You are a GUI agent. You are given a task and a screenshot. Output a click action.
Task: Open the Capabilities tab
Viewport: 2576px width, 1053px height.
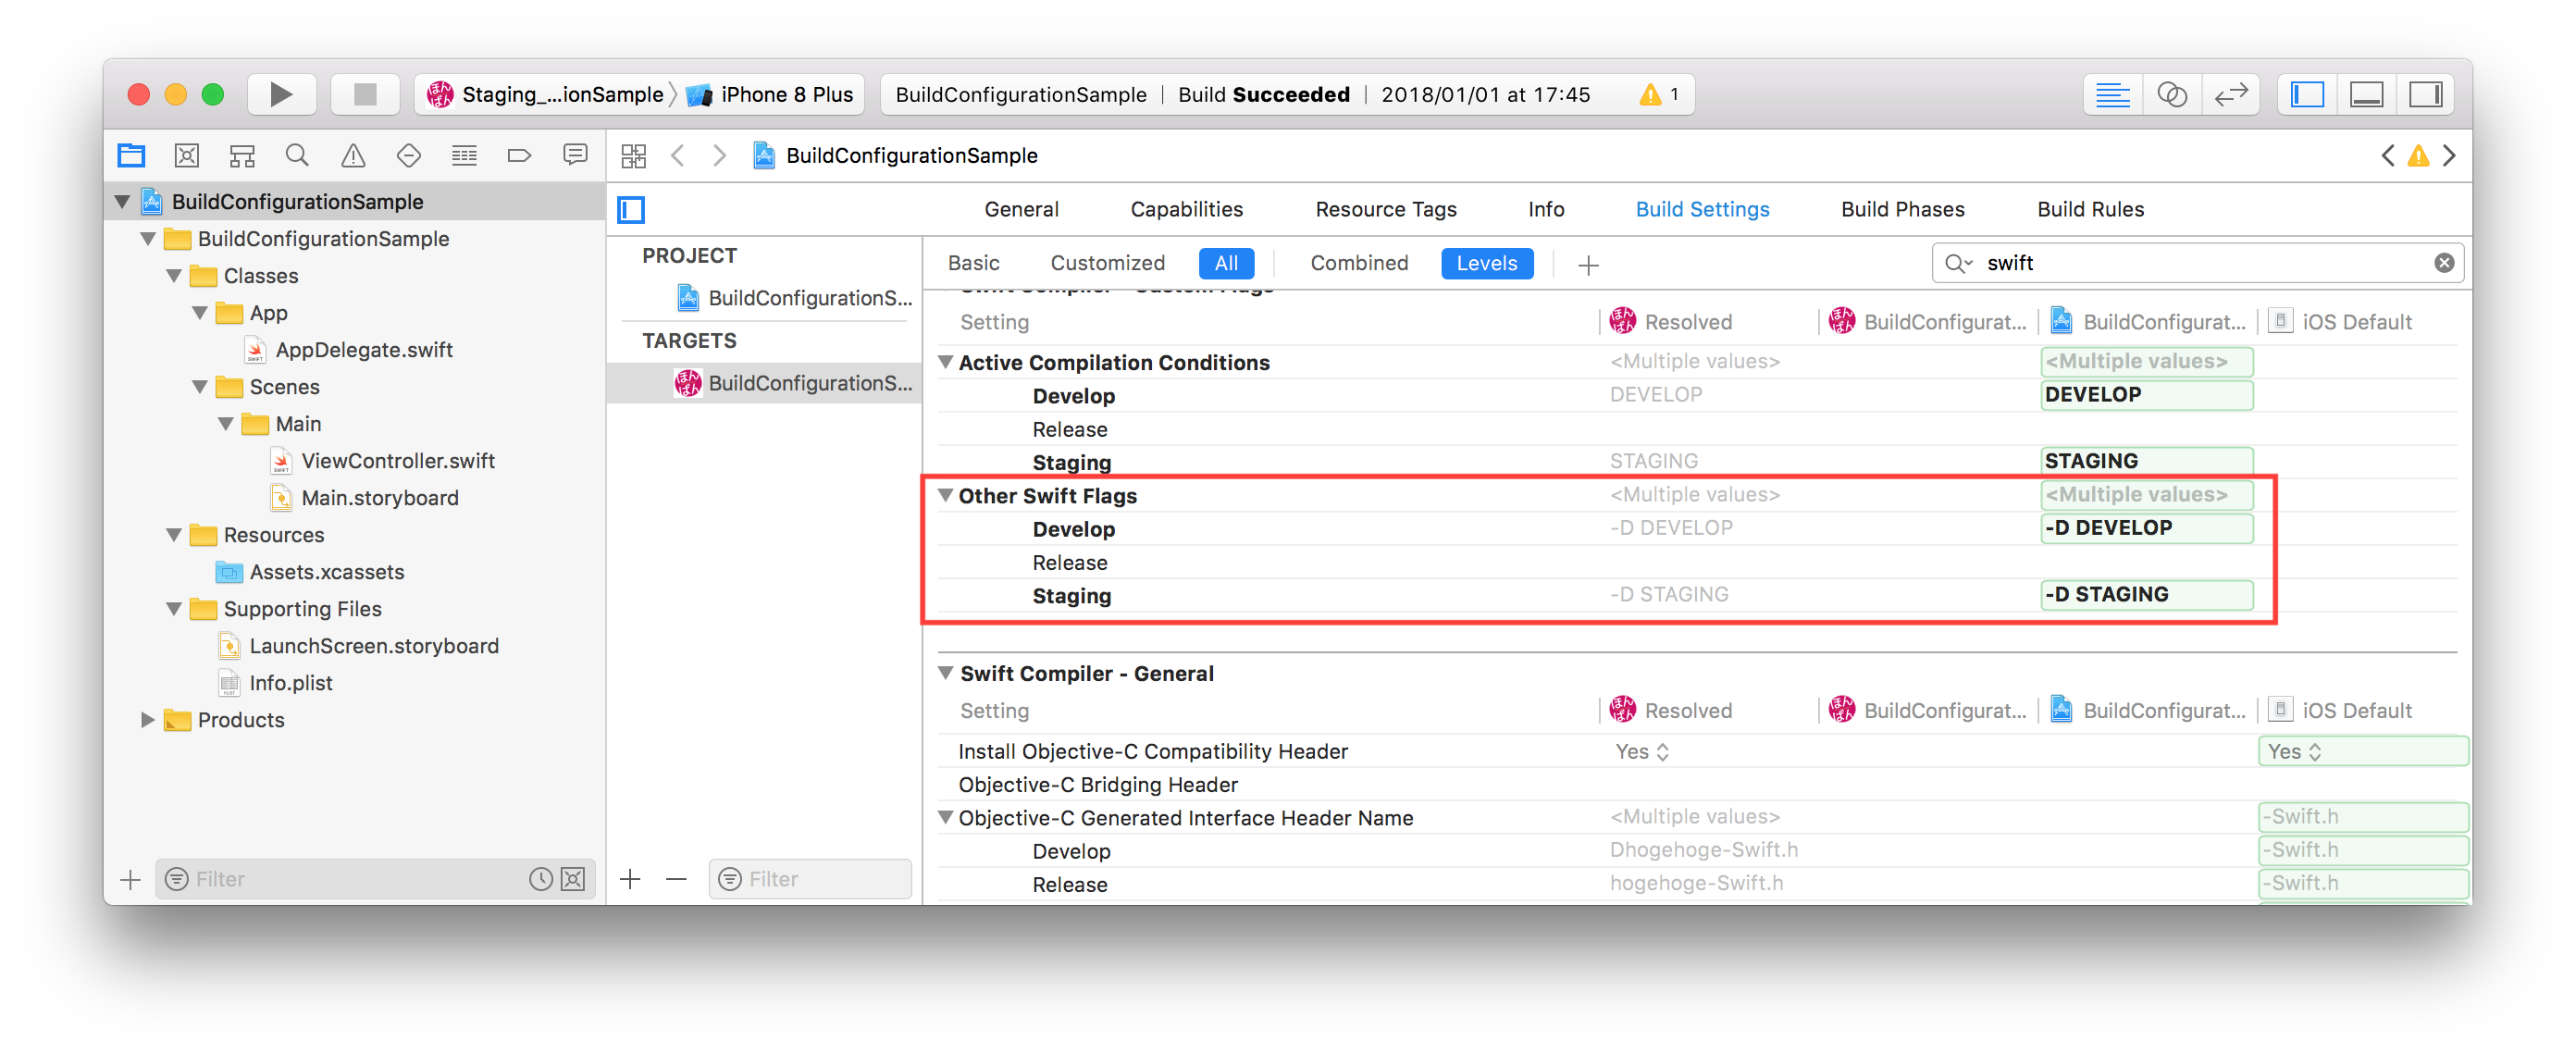pyautogui.click(x=1187, y=209)
